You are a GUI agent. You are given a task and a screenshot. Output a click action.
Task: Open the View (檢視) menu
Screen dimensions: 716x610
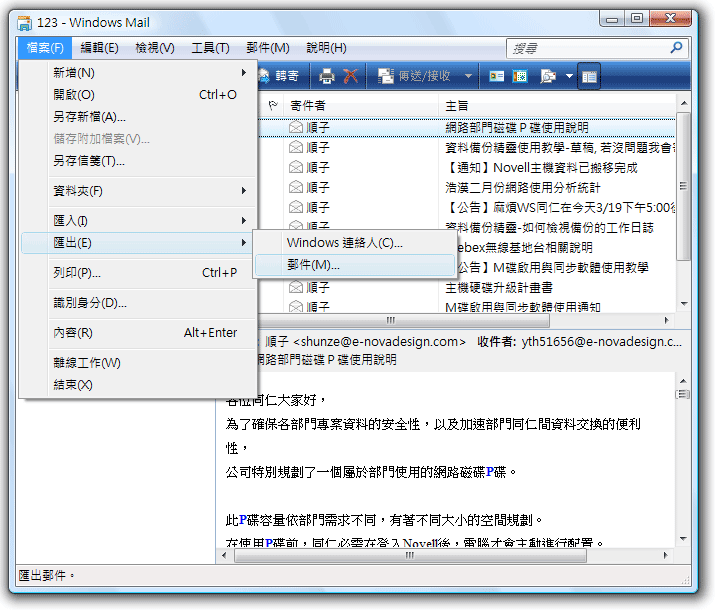(155, 47)
